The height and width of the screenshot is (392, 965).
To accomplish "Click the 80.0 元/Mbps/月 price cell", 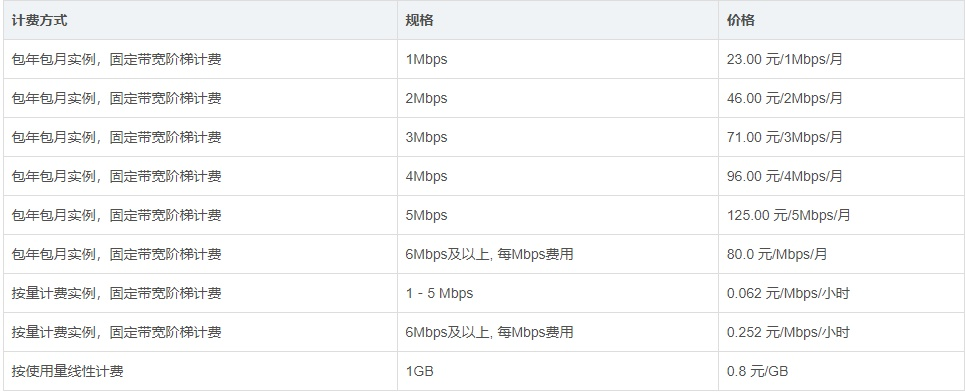I will click(841, 254).
